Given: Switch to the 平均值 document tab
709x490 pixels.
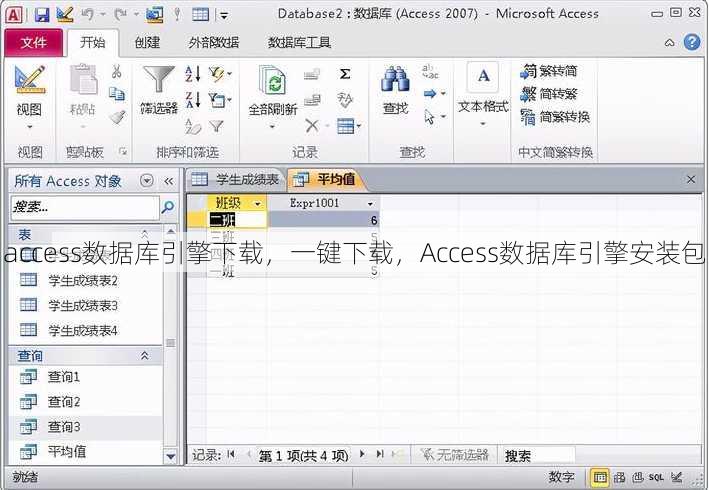Looking at the screenshot, I should [x=324, y=180].
